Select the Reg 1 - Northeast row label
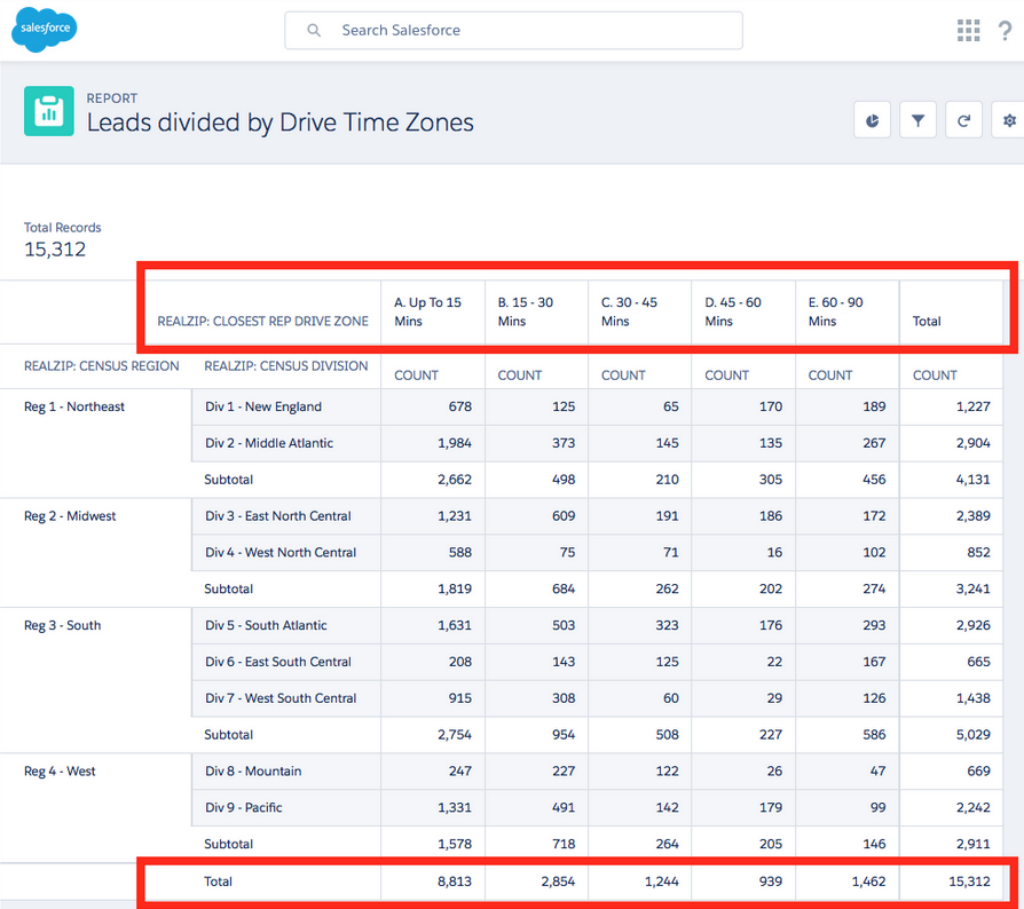The height and width of the screenshot is (909, 1024). pyautogui.click(x=74, y=406)
